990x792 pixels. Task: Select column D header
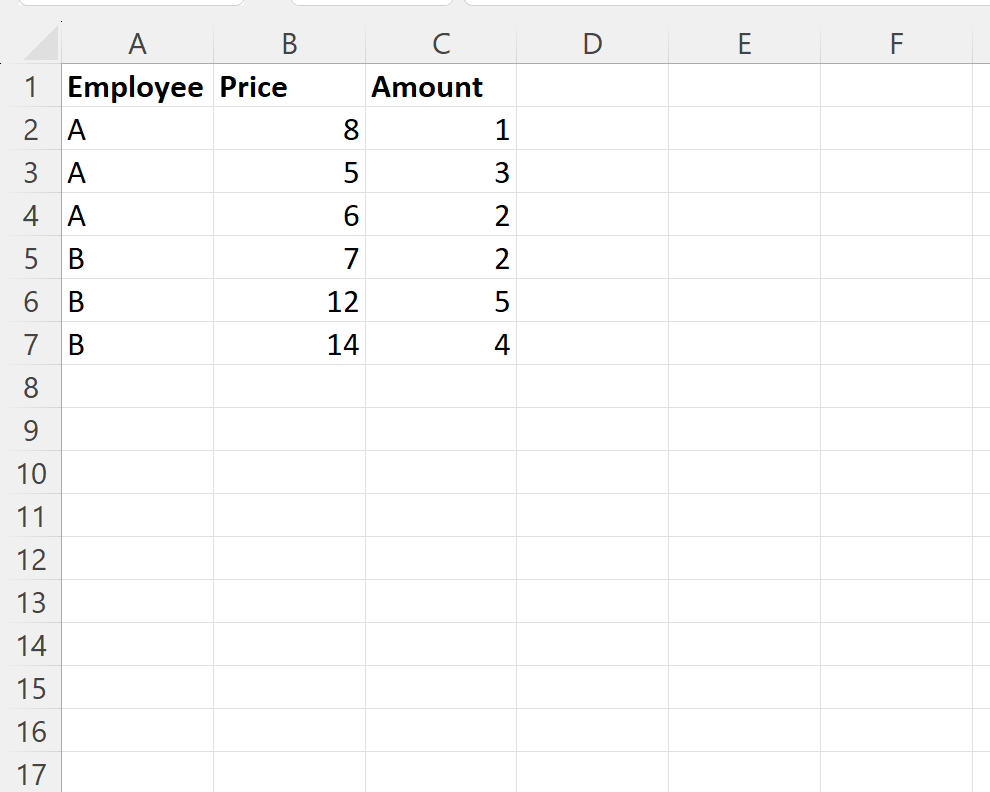pos(592,44)
